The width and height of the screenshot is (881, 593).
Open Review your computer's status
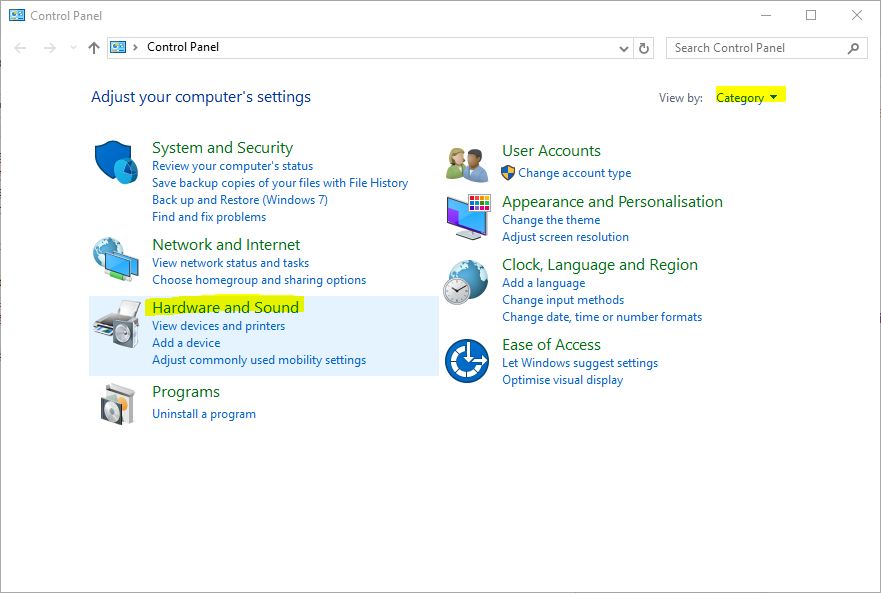[233, 166]
